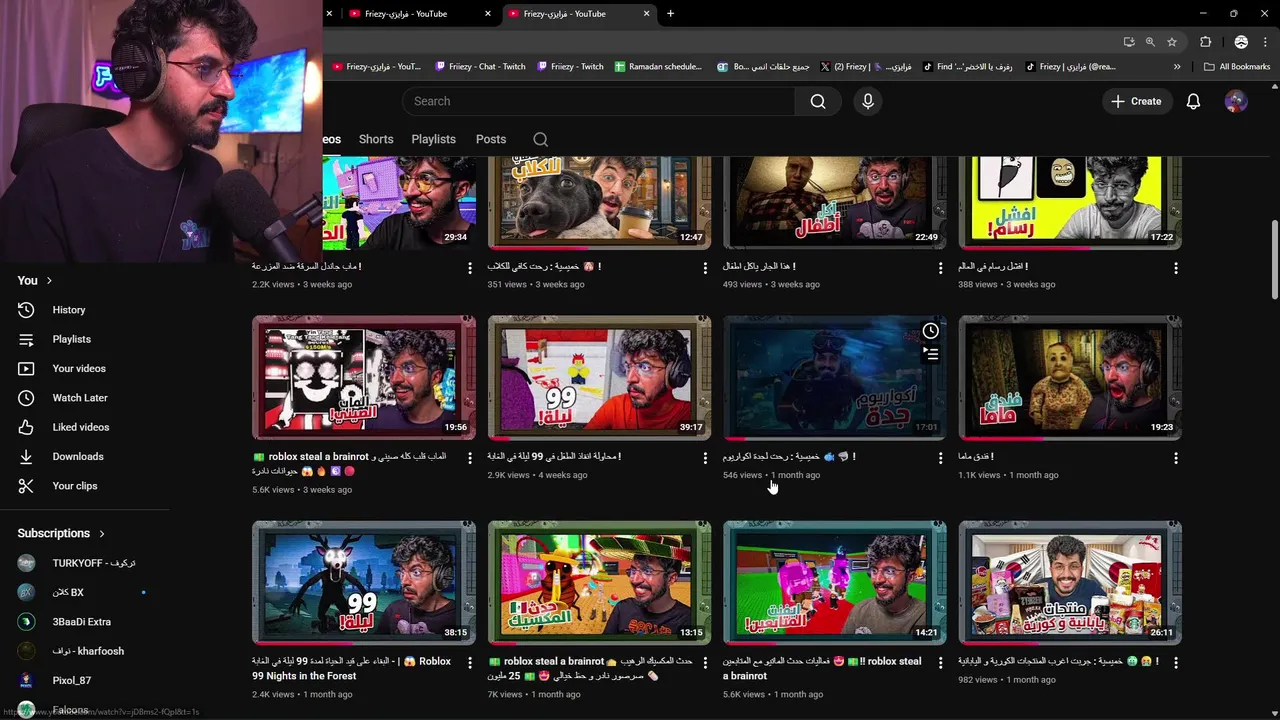Bookmark this page with the star icon
Image resolution: width=1280 pixels, height=720 pixels.
[1172, 42]
